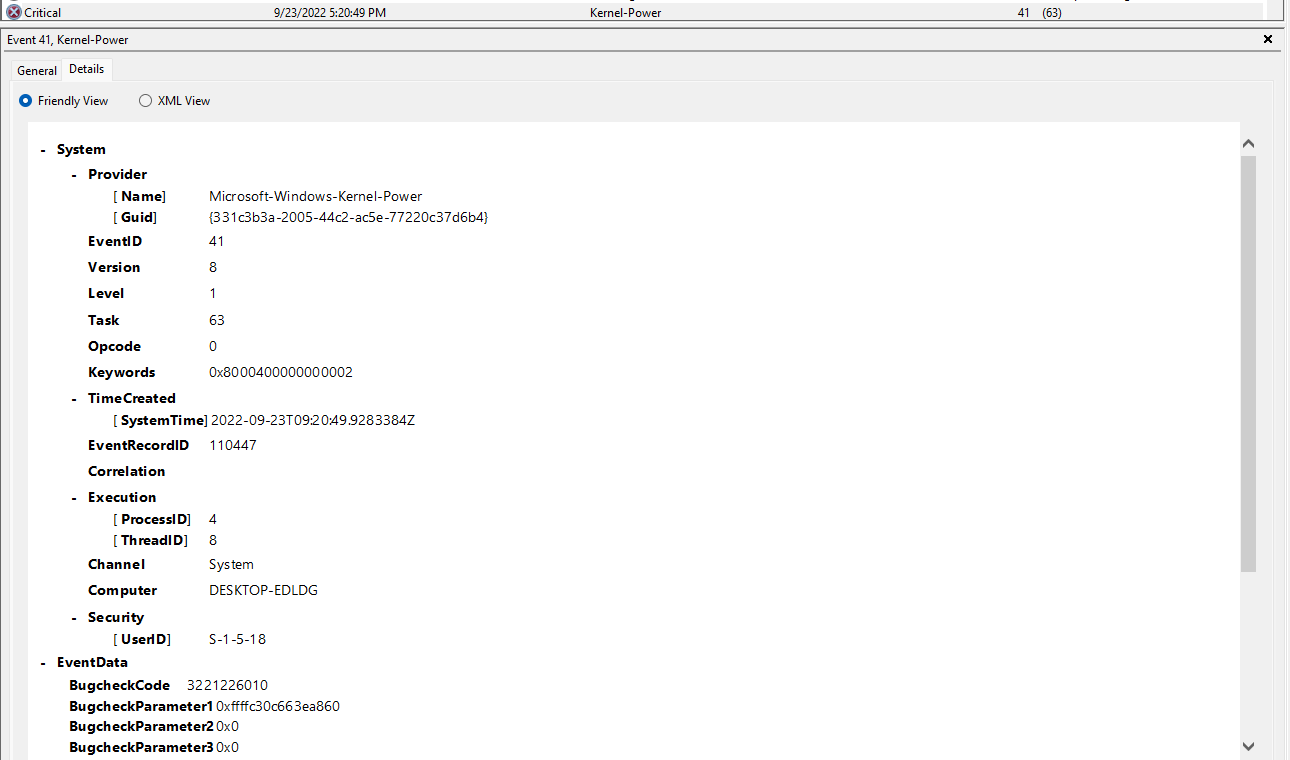
Task: Click the EventID label
Action: pos(115,242)
